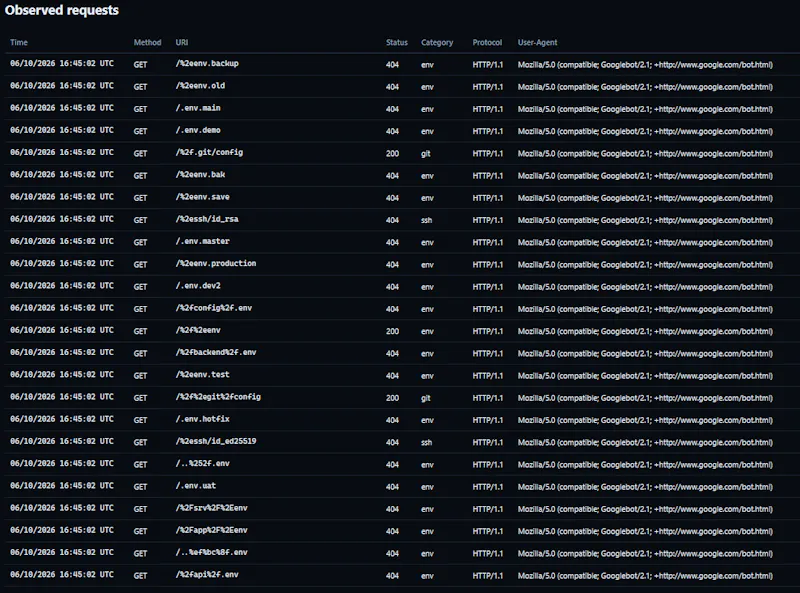Select the URI /%2f%2egit%2fconfig
The height and width of the screenshot is (593, 800).
218,397
